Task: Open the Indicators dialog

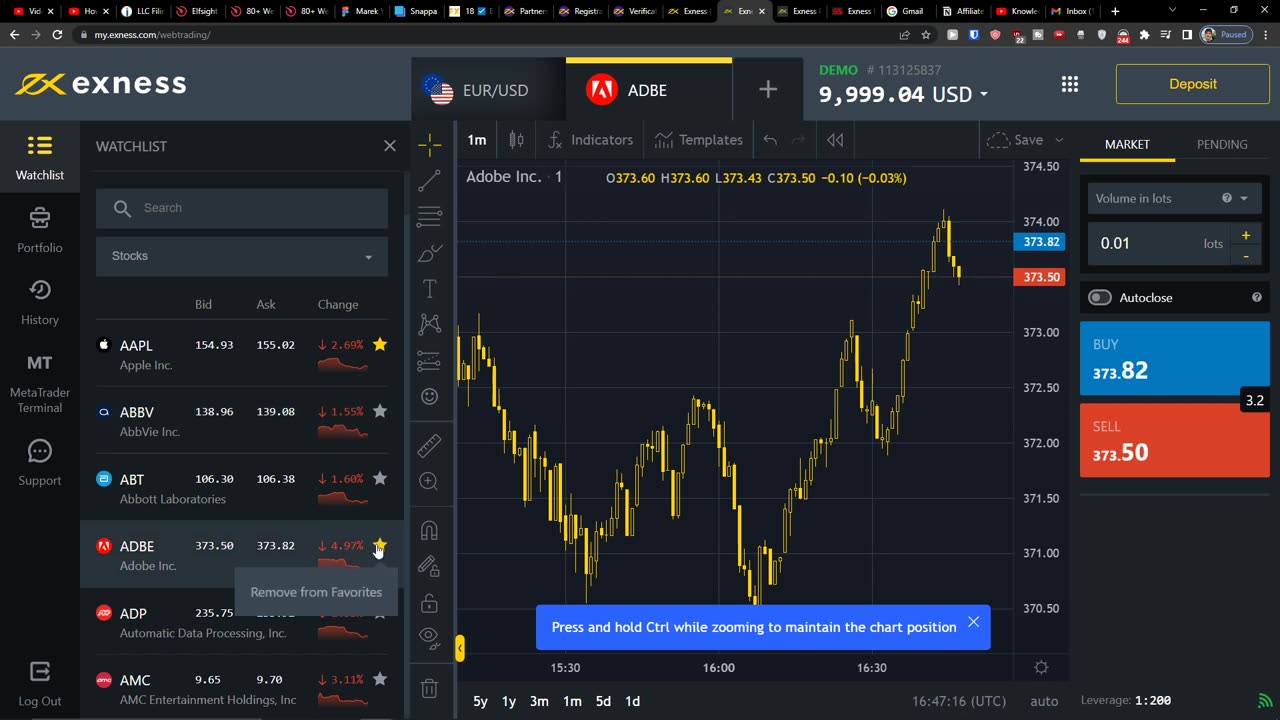Action: 590,140
